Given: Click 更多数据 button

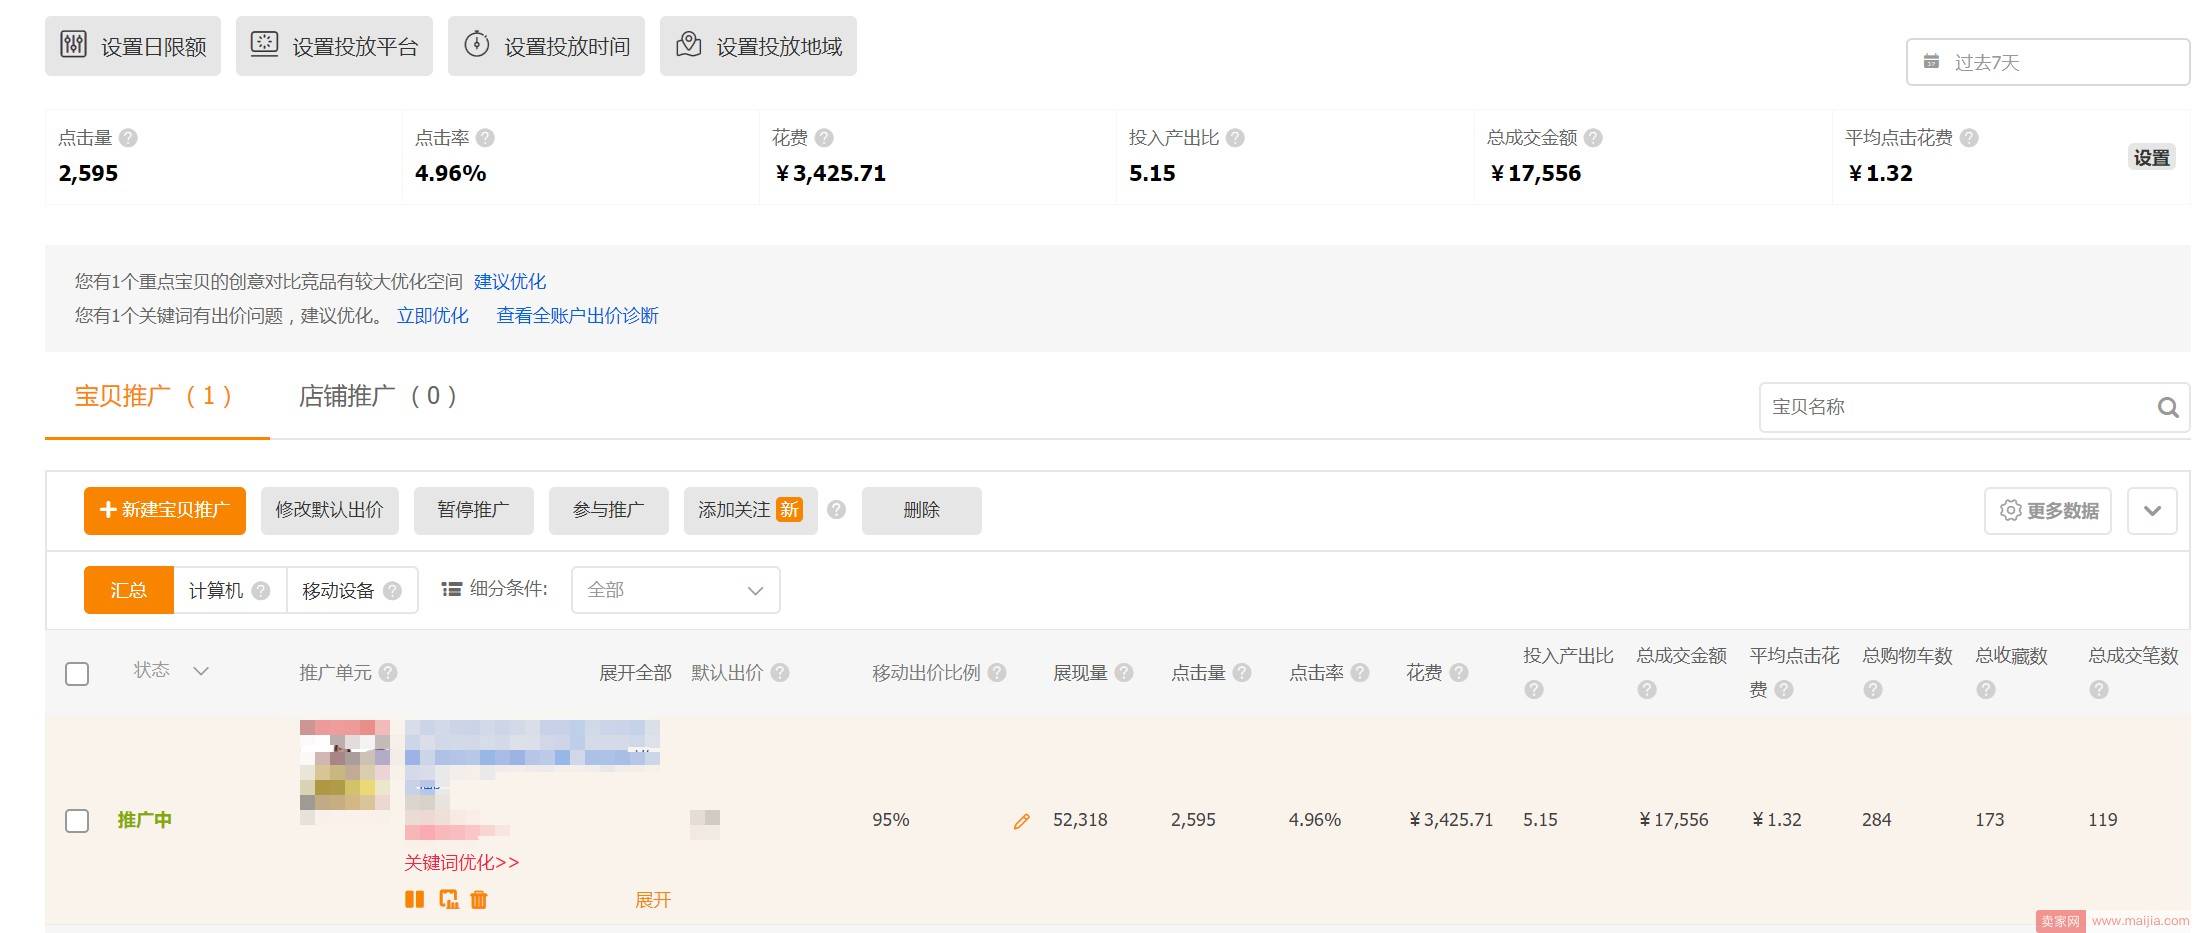Looking at the screenshot, I should pyautogui.click(x=2048, y=511).
